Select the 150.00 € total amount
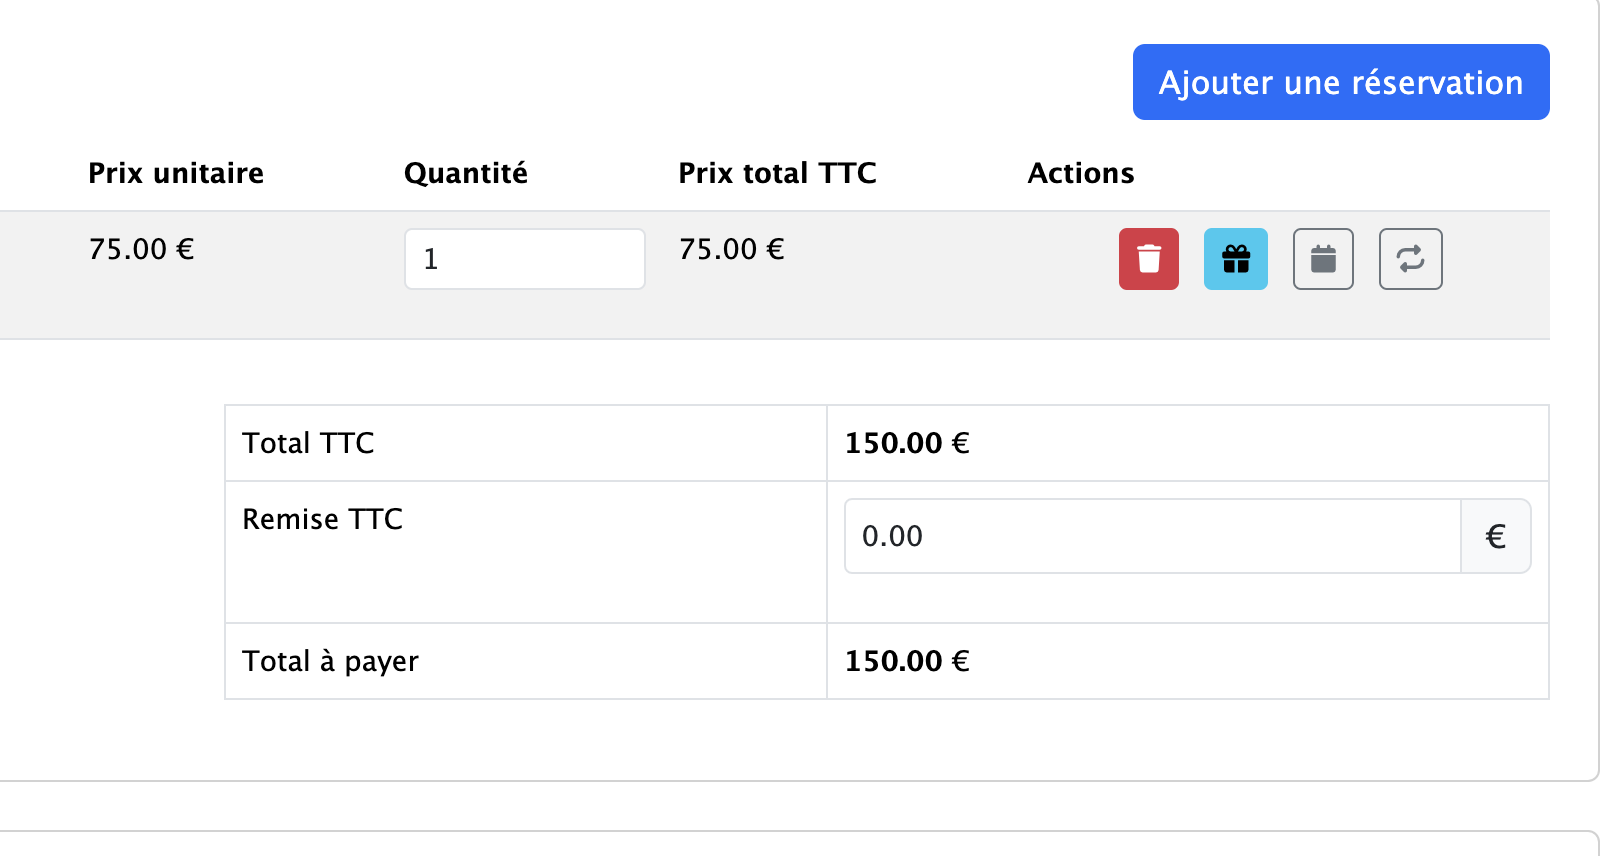1614x856 pixels. [x=906, y=443]
